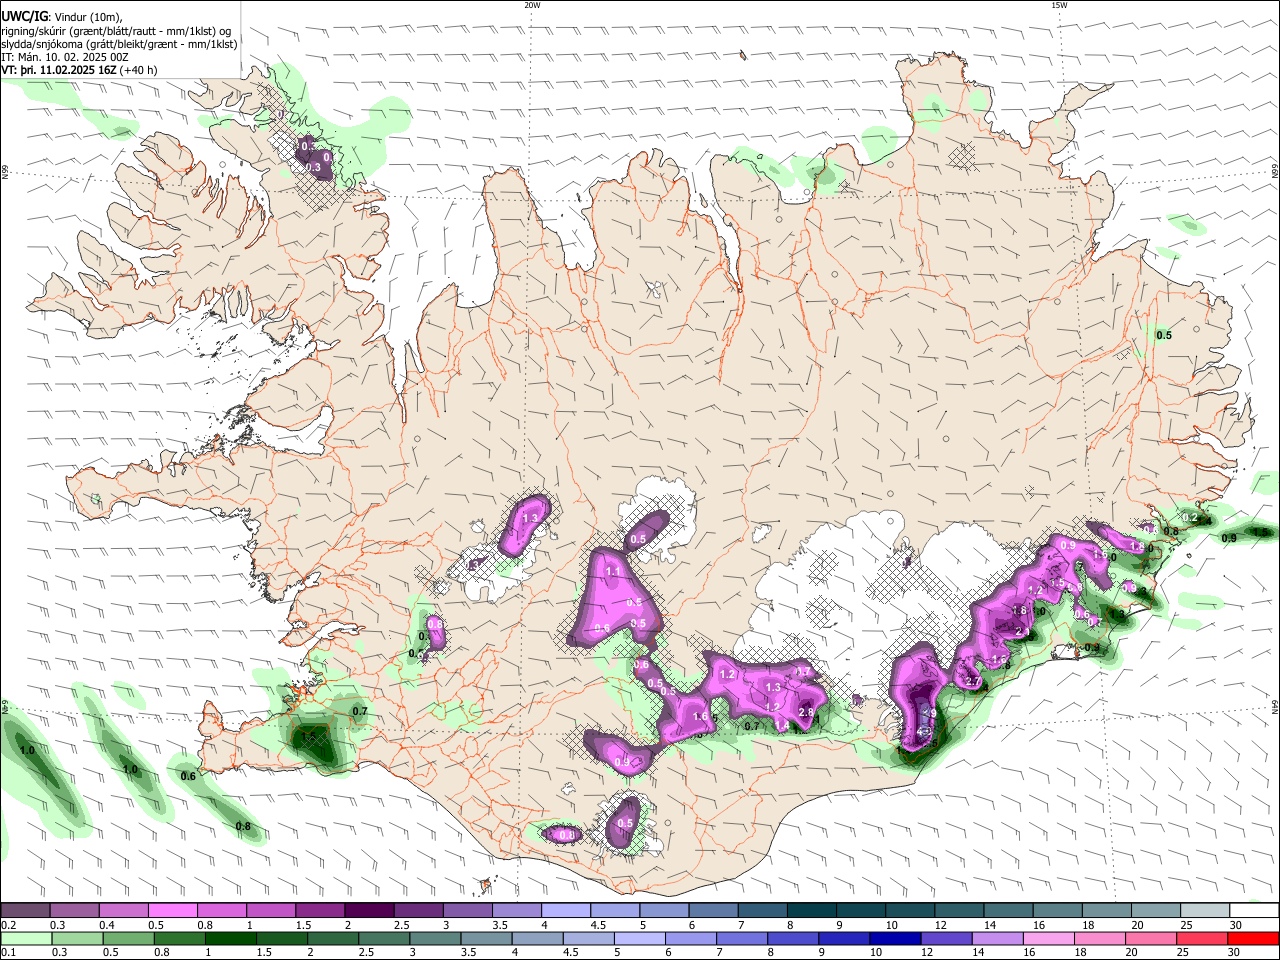Viewport: 1280px width, 960px height.
Task: Click the '20W' longitude label at top
Action: pyautogui.click(x=532, y=5)
